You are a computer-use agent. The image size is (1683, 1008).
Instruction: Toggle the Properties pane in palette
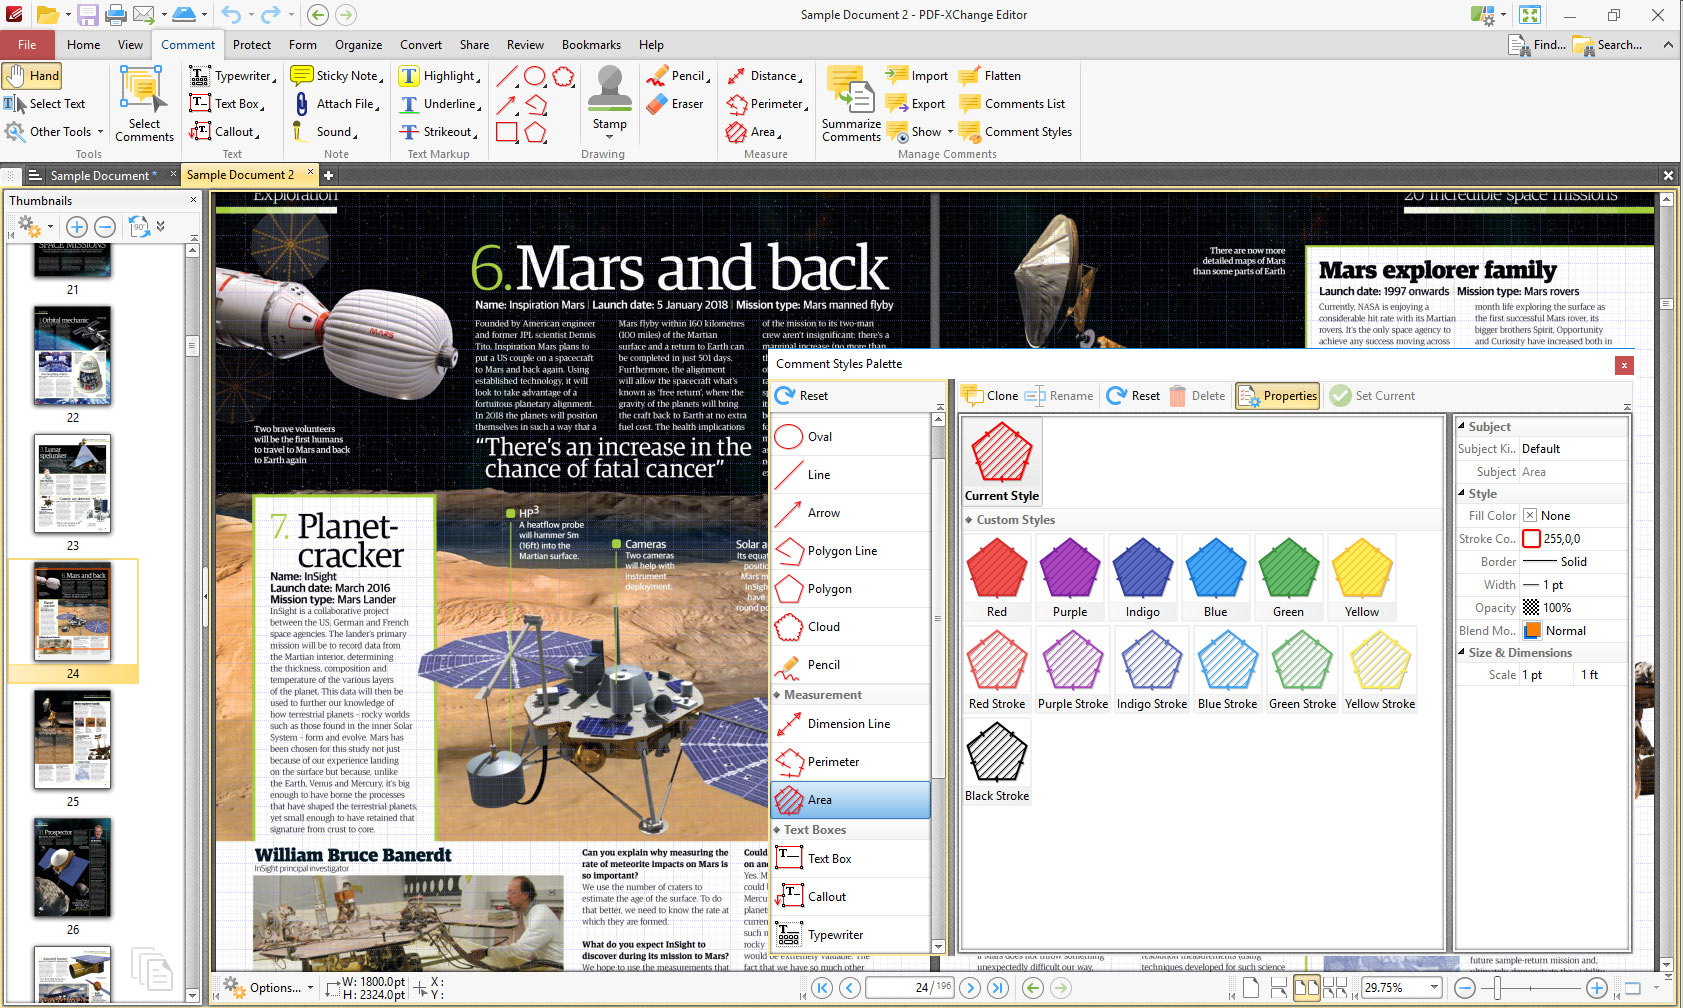pyautogui.click(x=1277, y=396)
